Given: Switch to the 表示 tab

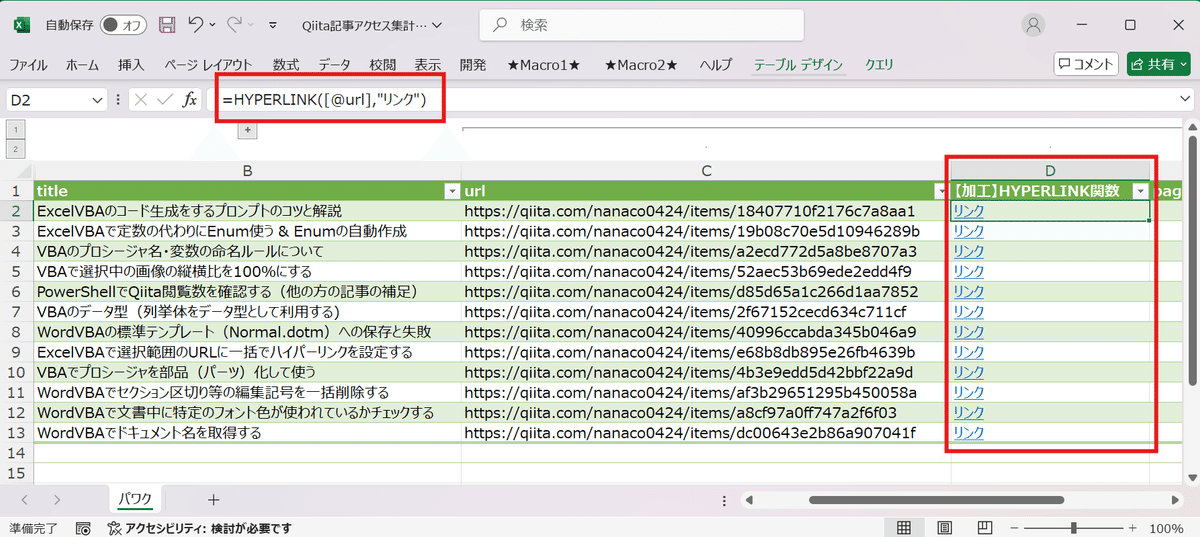Looking at the screenshot, I should click(x=428, y=64).
